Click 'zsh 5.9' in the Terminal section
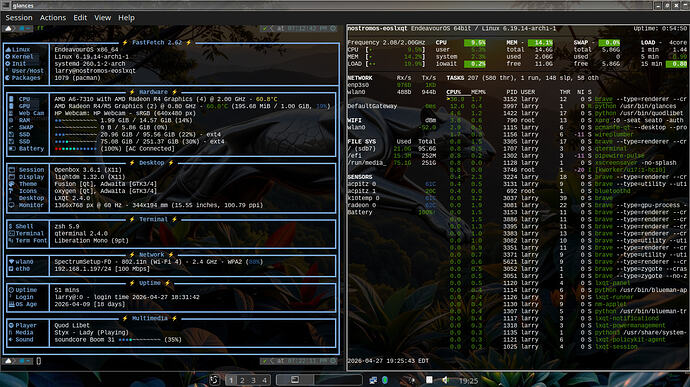 (67, 226)
